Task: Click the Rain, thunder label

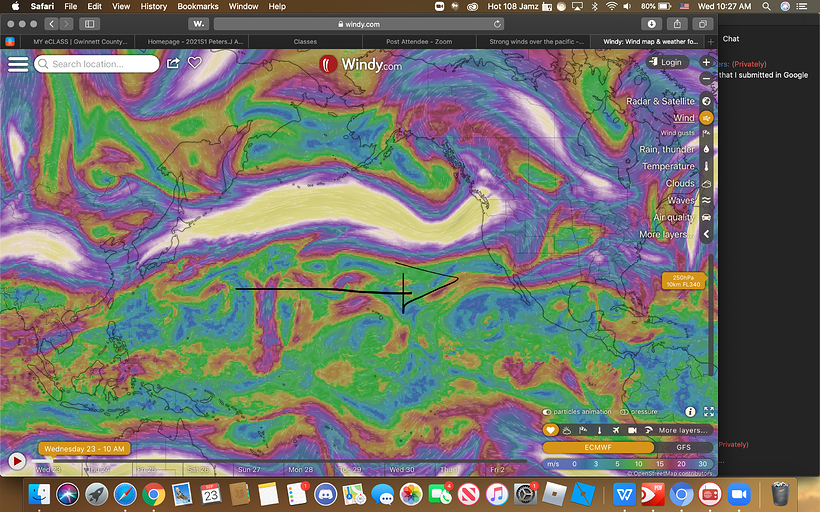Action: click(x=667, y=149)
